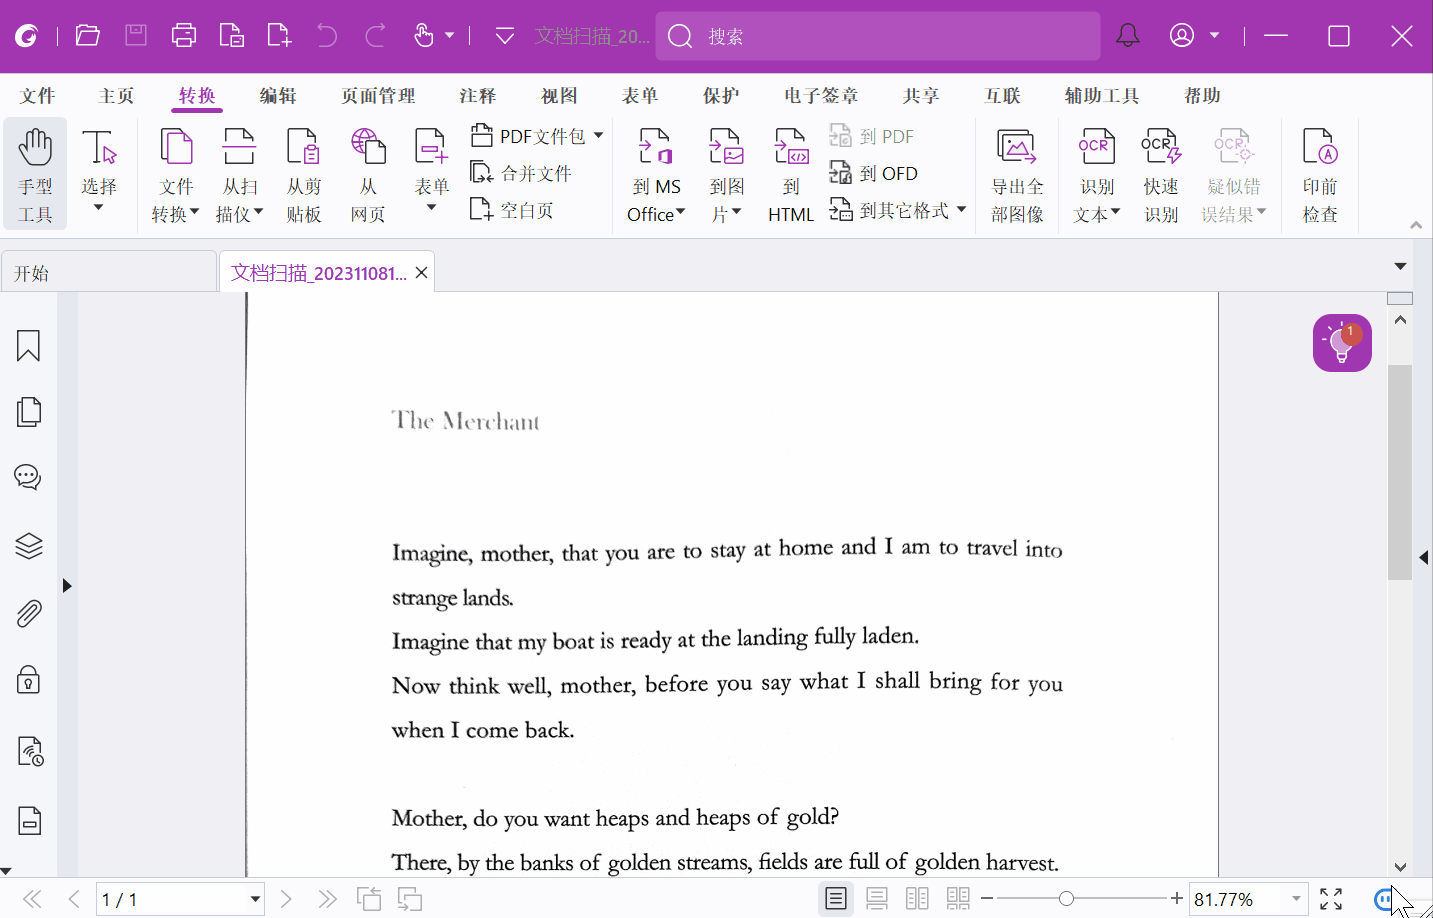Open file using folder icon
Screen dimensions: 1433x918
tap(88, 36)
